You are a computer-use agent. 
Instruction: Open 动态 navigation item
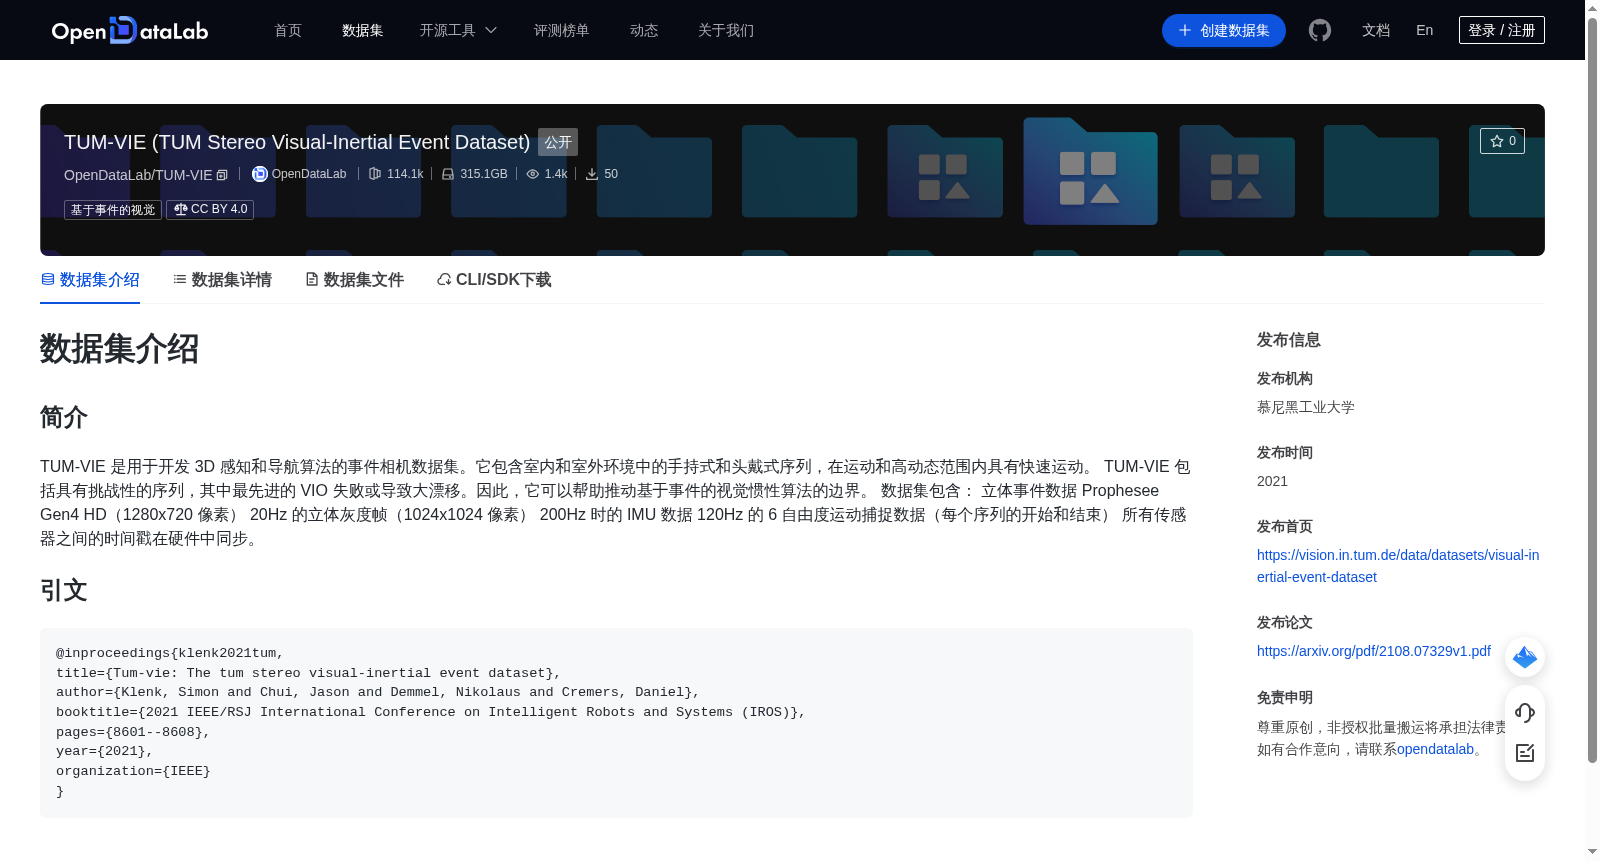click(x=644, y=30)
